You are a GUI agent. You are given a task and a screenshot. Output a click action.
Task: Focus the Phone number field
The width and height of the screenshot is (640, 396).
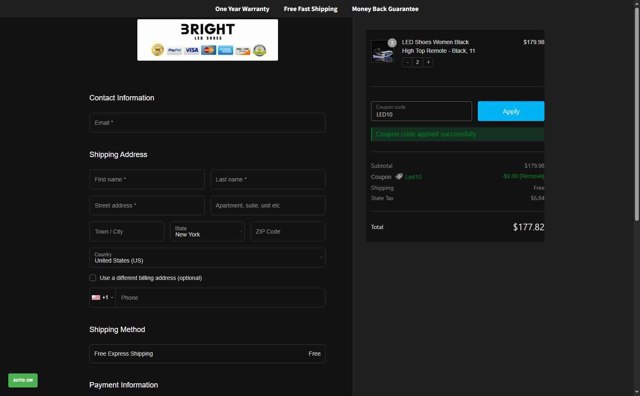coord(220,298)
